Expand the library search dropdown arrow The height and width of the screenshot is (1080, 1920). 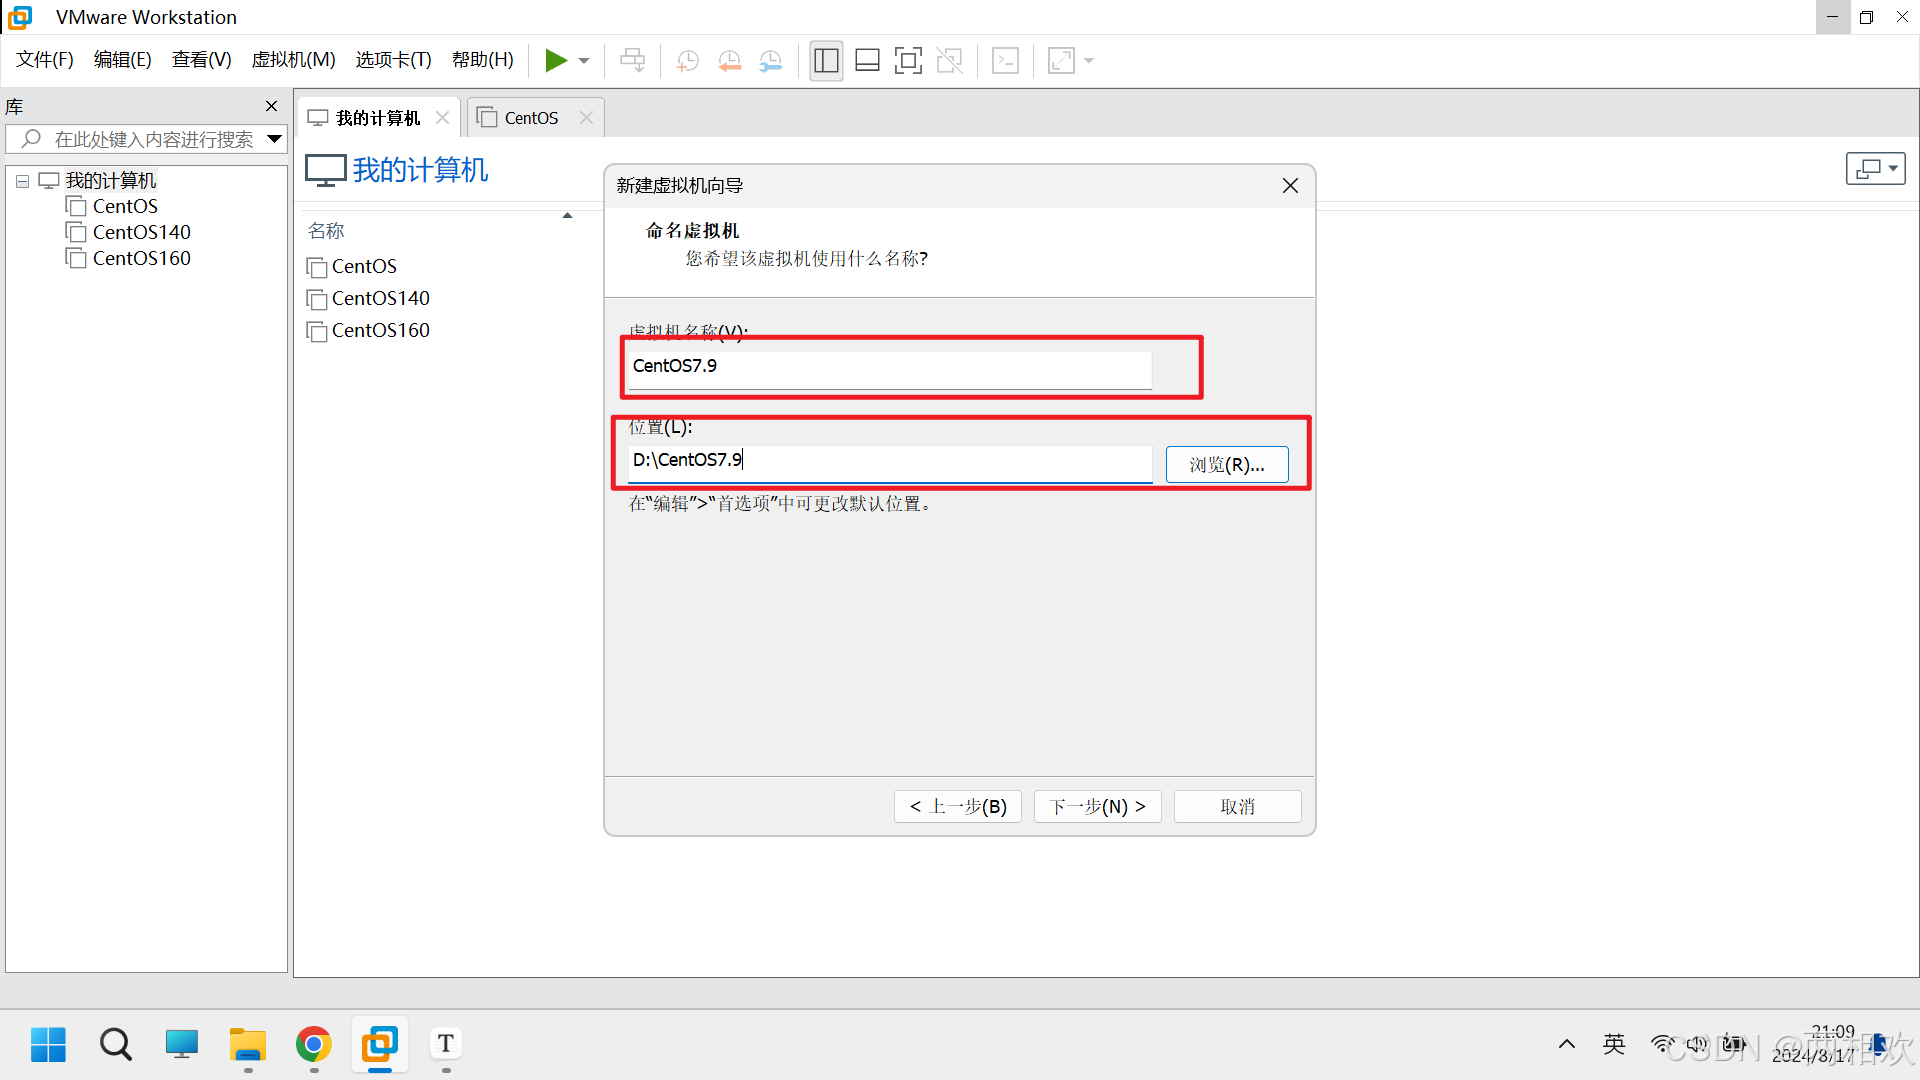[274, 139]
